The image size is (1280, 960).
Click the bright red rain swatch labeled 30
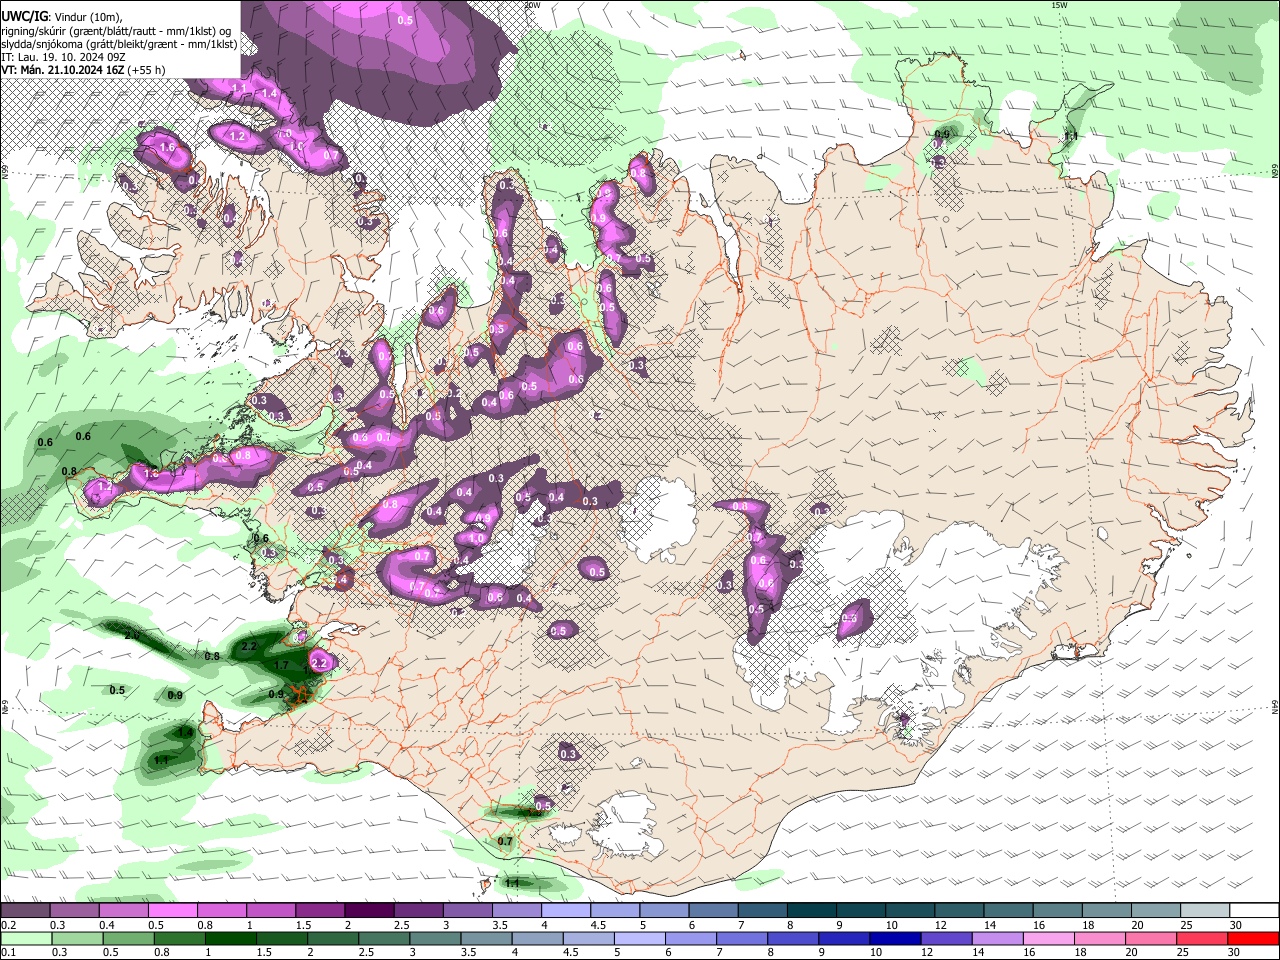pos(1253,938)
